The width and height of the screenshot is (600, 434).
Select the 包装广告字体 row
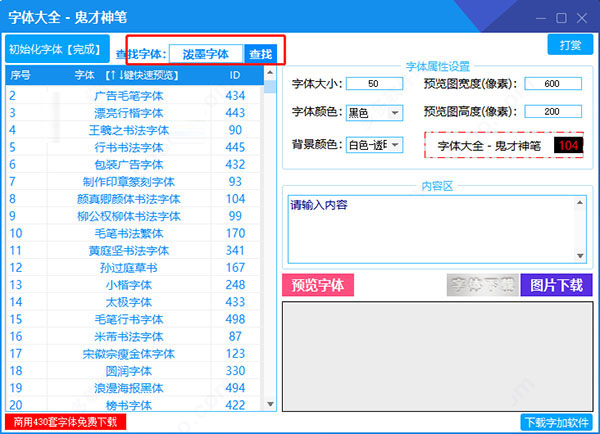(134, 165)
